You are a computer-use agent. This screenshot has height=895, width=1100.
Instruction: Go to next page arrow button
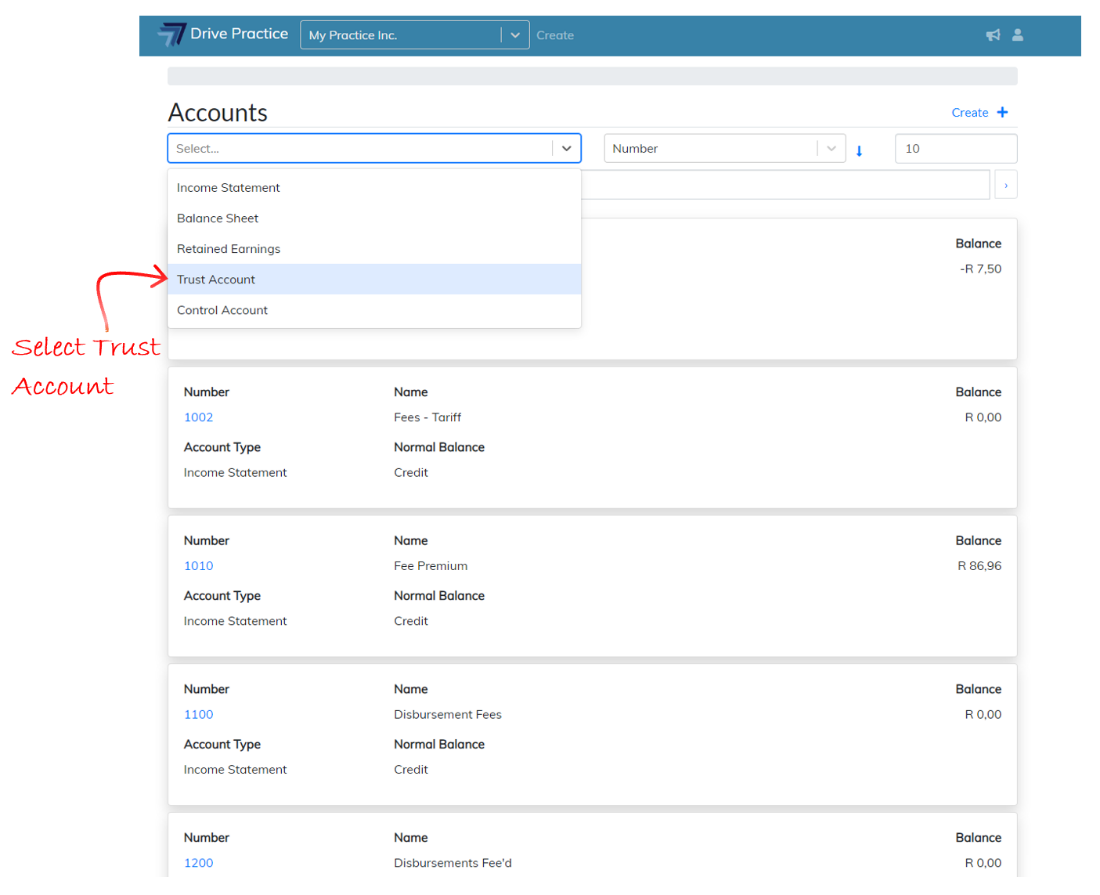pyautogui.click(x=1006, y=185)
